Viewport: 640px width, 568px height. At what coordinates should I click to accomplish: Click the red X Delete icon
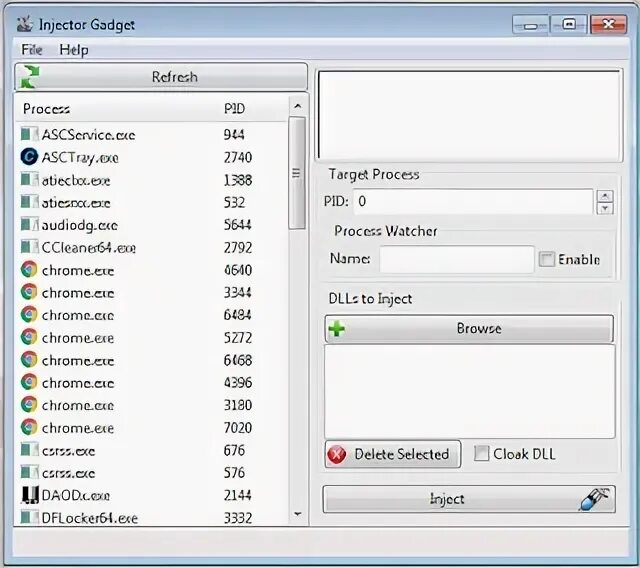click(x=337, y=454)
